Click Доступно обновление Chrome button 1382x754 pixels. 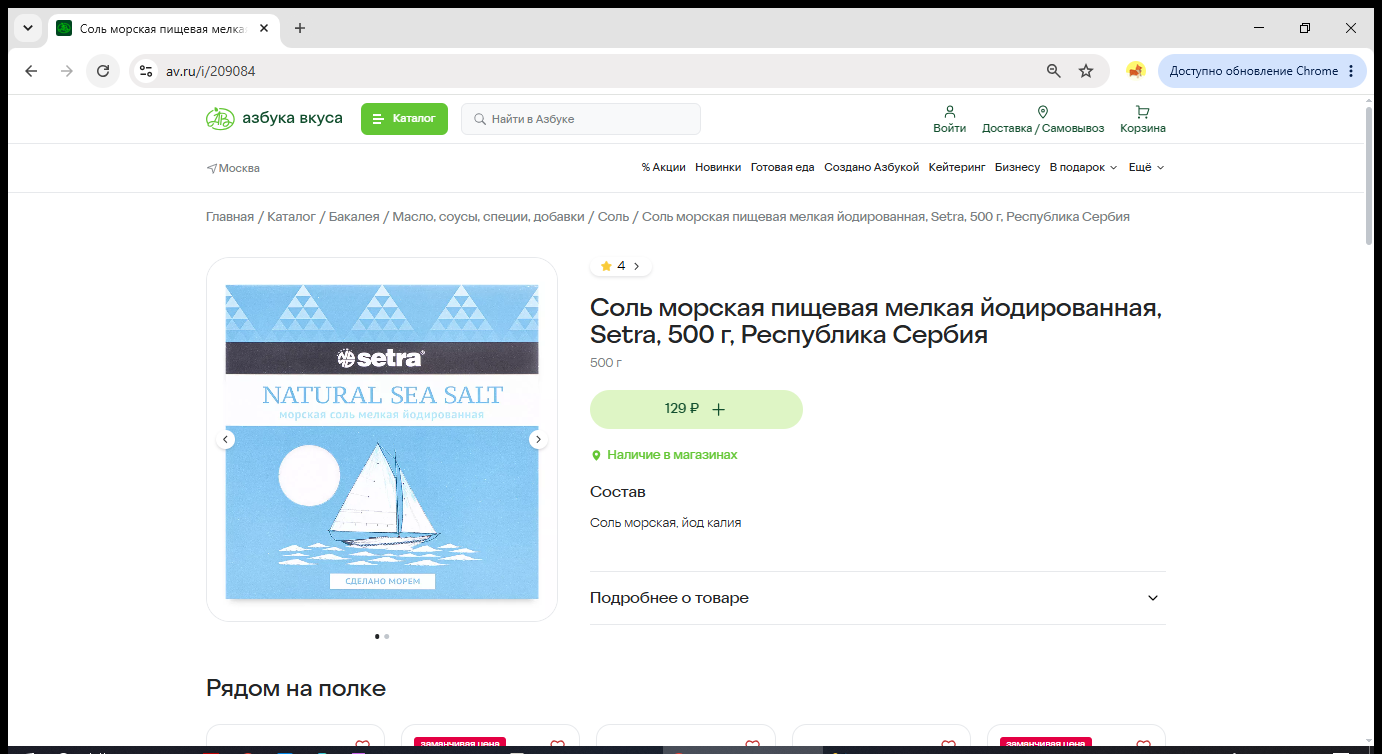click(x=1253, y=71)
